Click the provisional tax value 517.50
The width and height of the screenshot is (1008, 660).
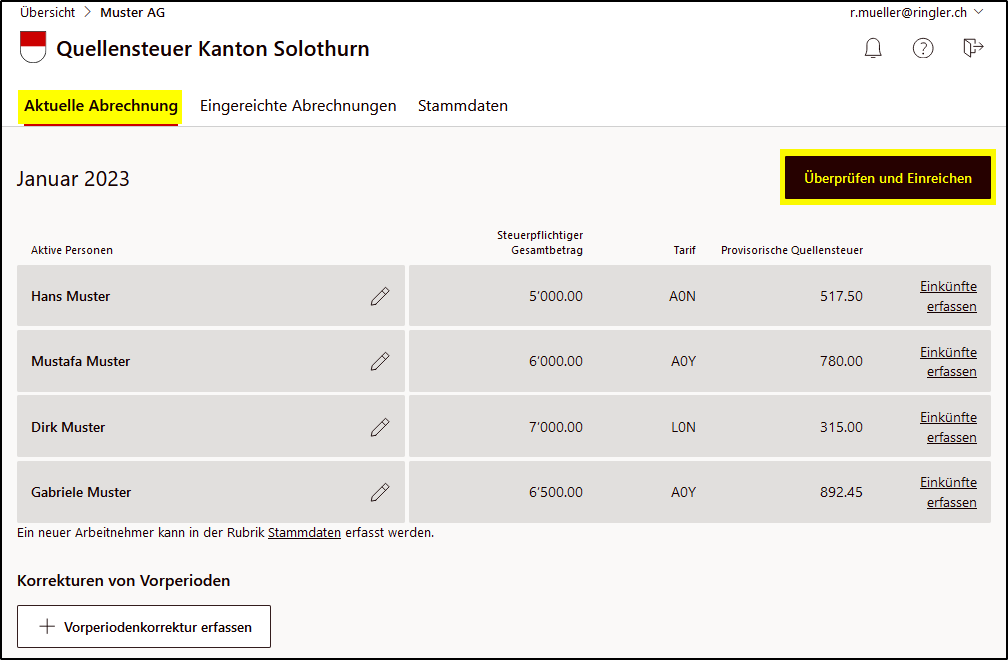[842, 296]
